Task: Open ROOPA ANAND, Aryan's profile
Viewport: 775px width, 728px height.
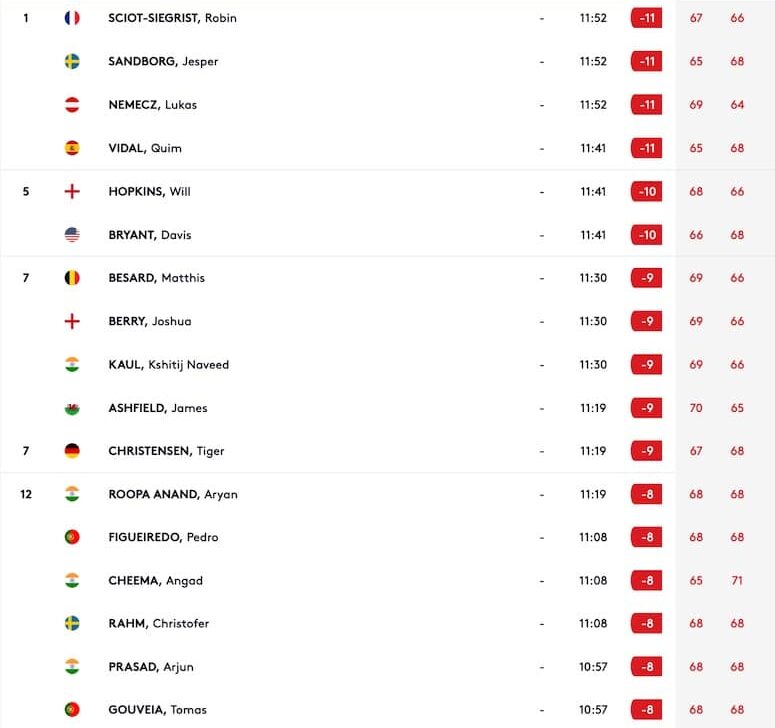Action: pyautogui.click(x=173, y=494)
